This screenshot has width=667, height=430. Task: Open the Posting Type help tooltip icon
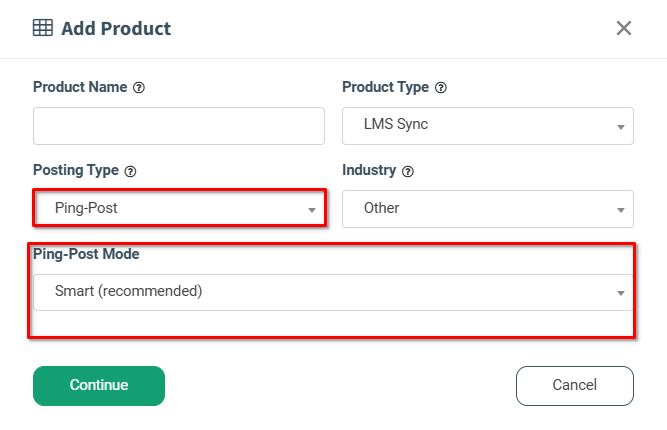[x=130, y=171]
